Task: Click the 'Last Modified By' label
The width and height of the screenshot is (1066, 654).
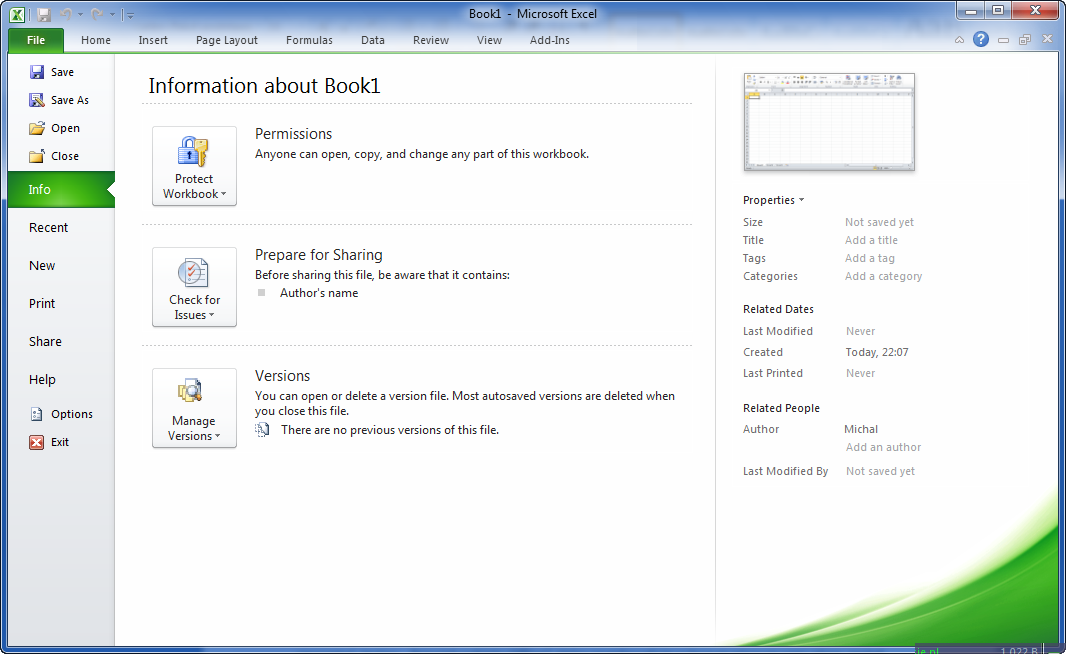Action: [785, 471]
